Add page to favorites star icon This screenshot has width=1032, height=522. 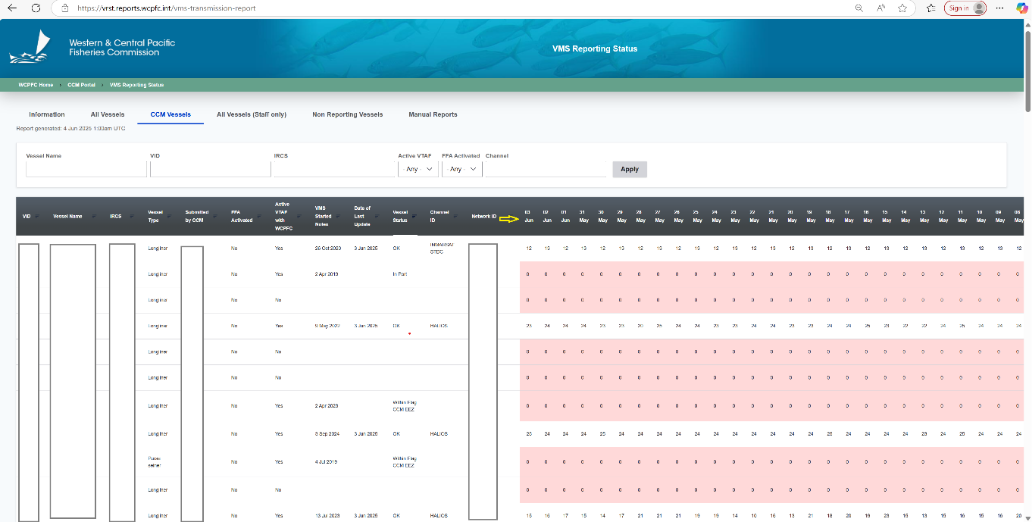click(903, 7)
